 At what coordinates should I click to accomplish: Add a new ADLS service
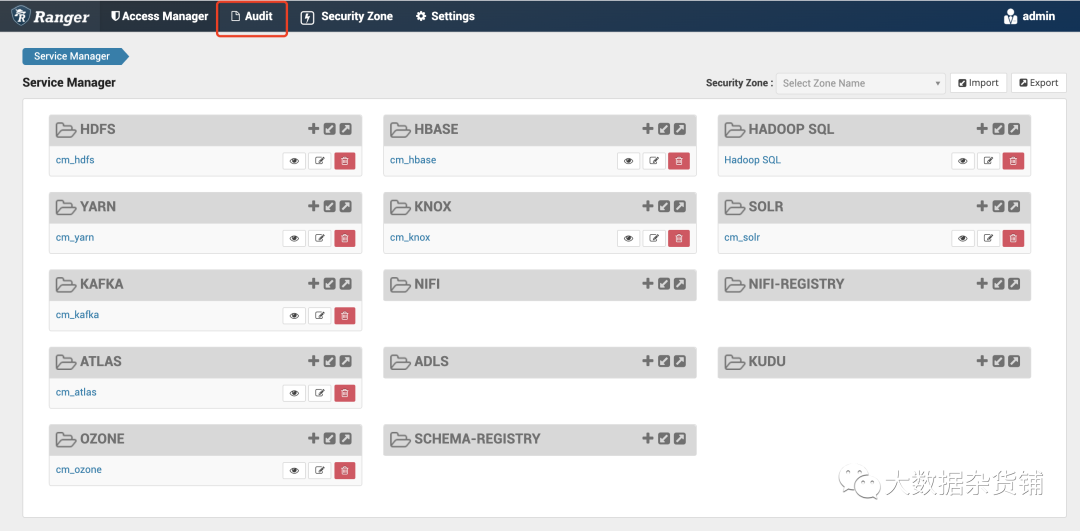[647, 361]
